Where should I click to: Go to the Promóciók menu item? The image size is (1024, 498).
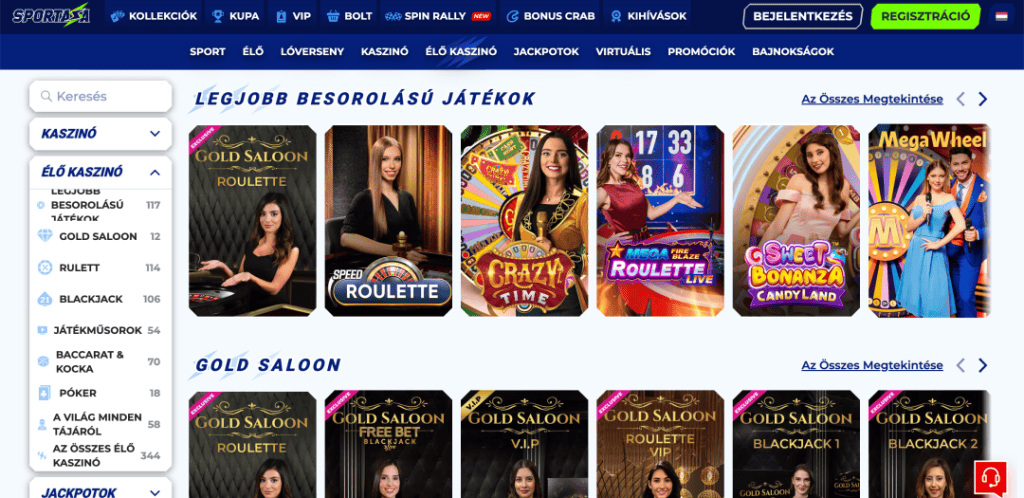(x=701, y=52)
